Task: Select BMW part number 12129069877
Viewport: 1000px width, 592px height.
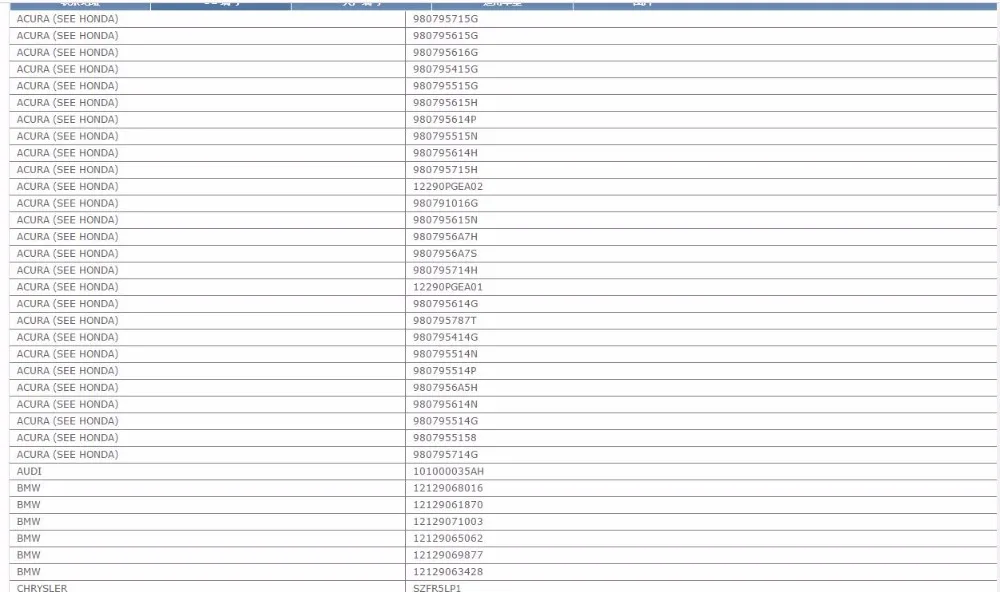Action: (x=448, y=555)
